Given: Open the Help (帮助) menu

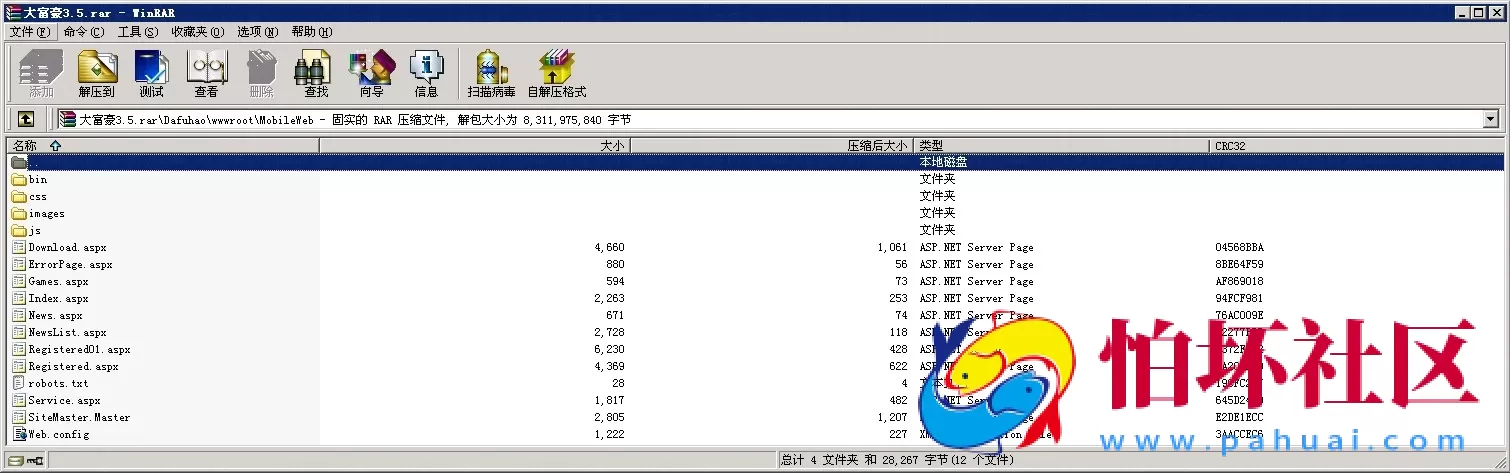Looking at the screenshot, I should [x=312, y=32].
